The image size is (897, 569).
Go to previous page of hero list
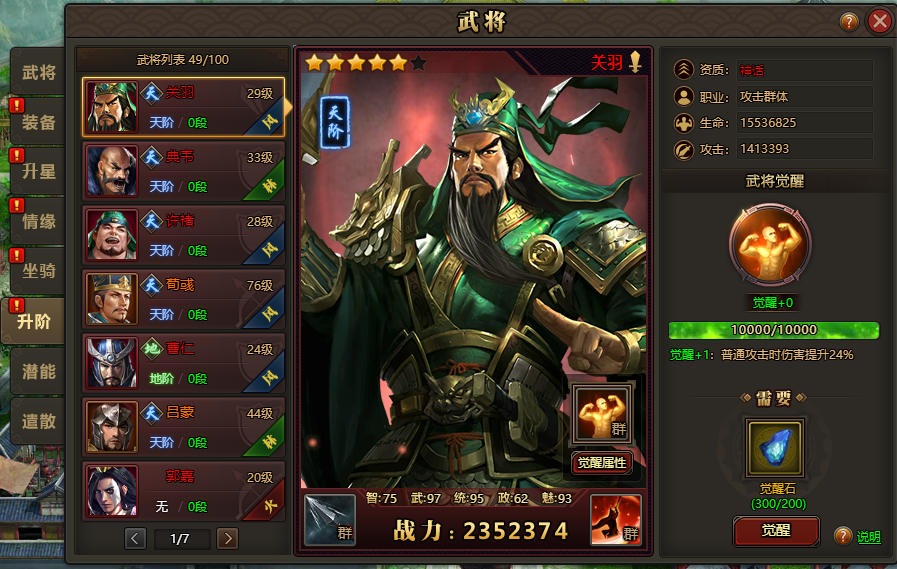[x=135, y=538]
